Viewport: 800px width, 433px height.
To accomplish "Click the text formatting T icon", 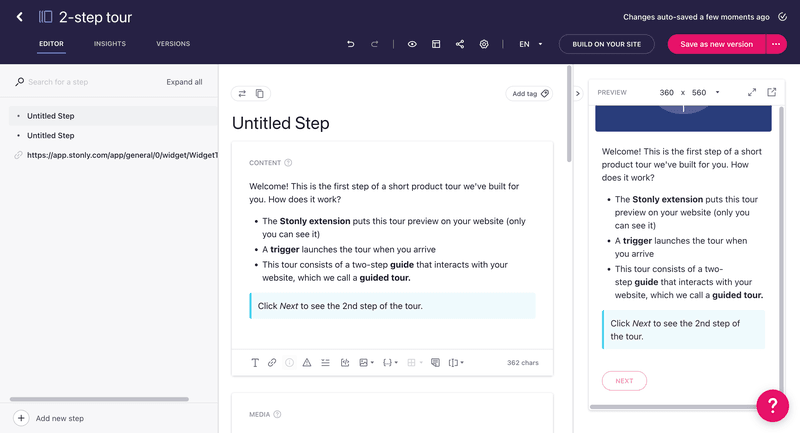I will pyautogui.click(x=255, y=363).
